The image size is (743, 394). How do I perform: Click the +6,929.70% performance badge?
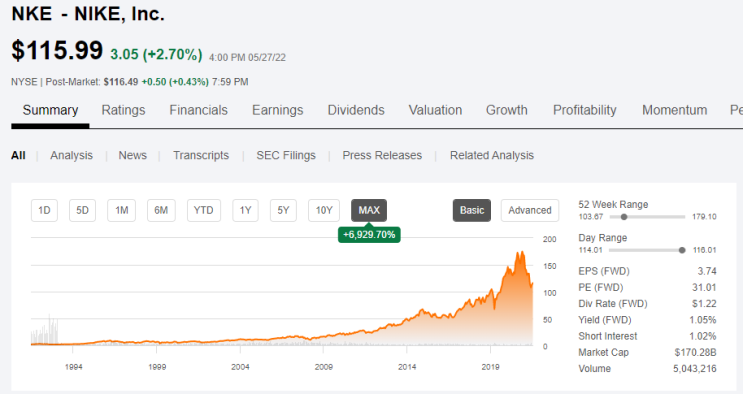(369, 235)
